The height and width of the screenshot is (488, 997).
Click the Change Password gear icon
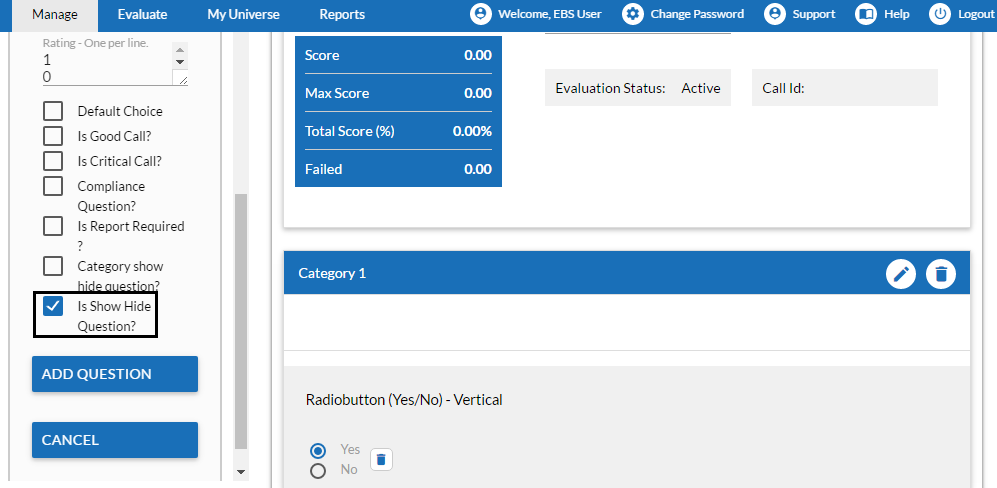[632, 14]
